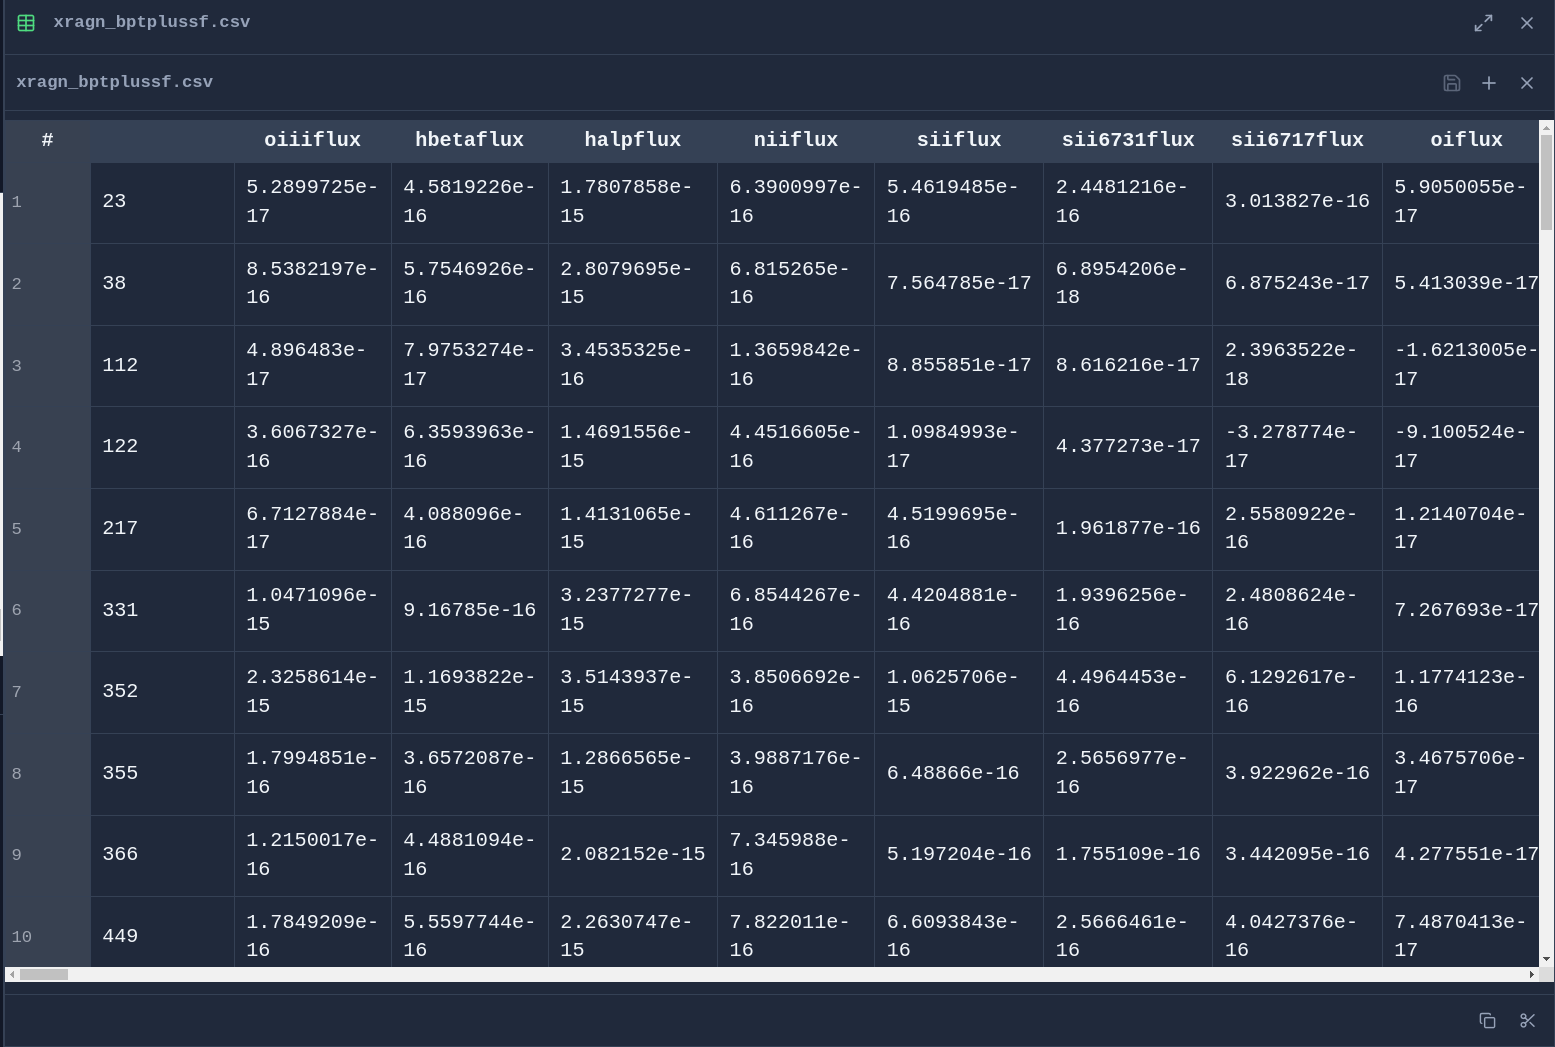Click the # header cell
Screen dimensions: 1555x1047
[x=47, y=139]
